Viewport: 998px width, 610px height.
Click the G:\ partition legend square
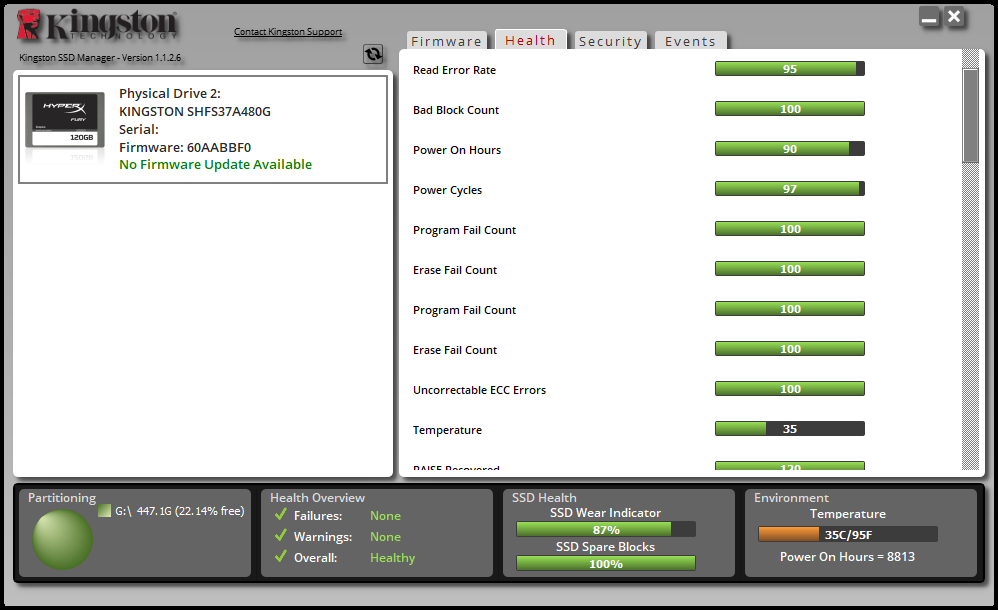[104, 511]
